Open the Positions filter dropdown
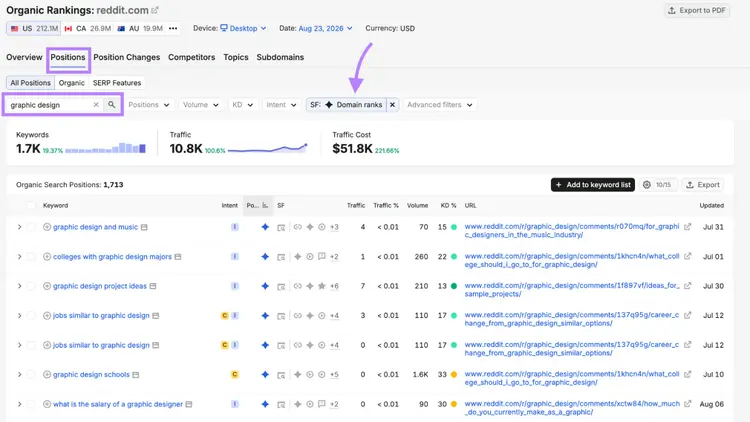The width and height of the screenshot is (750, 422). point(149,105)
